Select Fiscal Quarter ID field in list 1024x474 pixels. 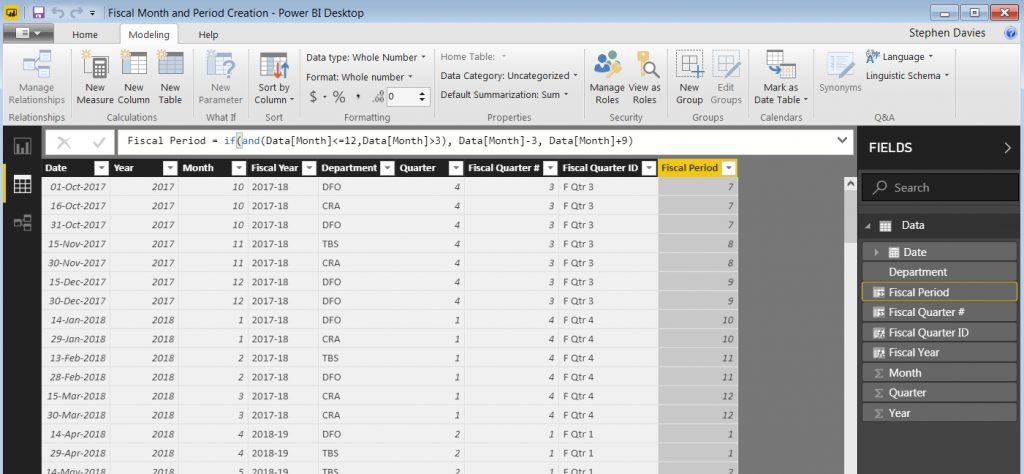[x=928, y=332]
